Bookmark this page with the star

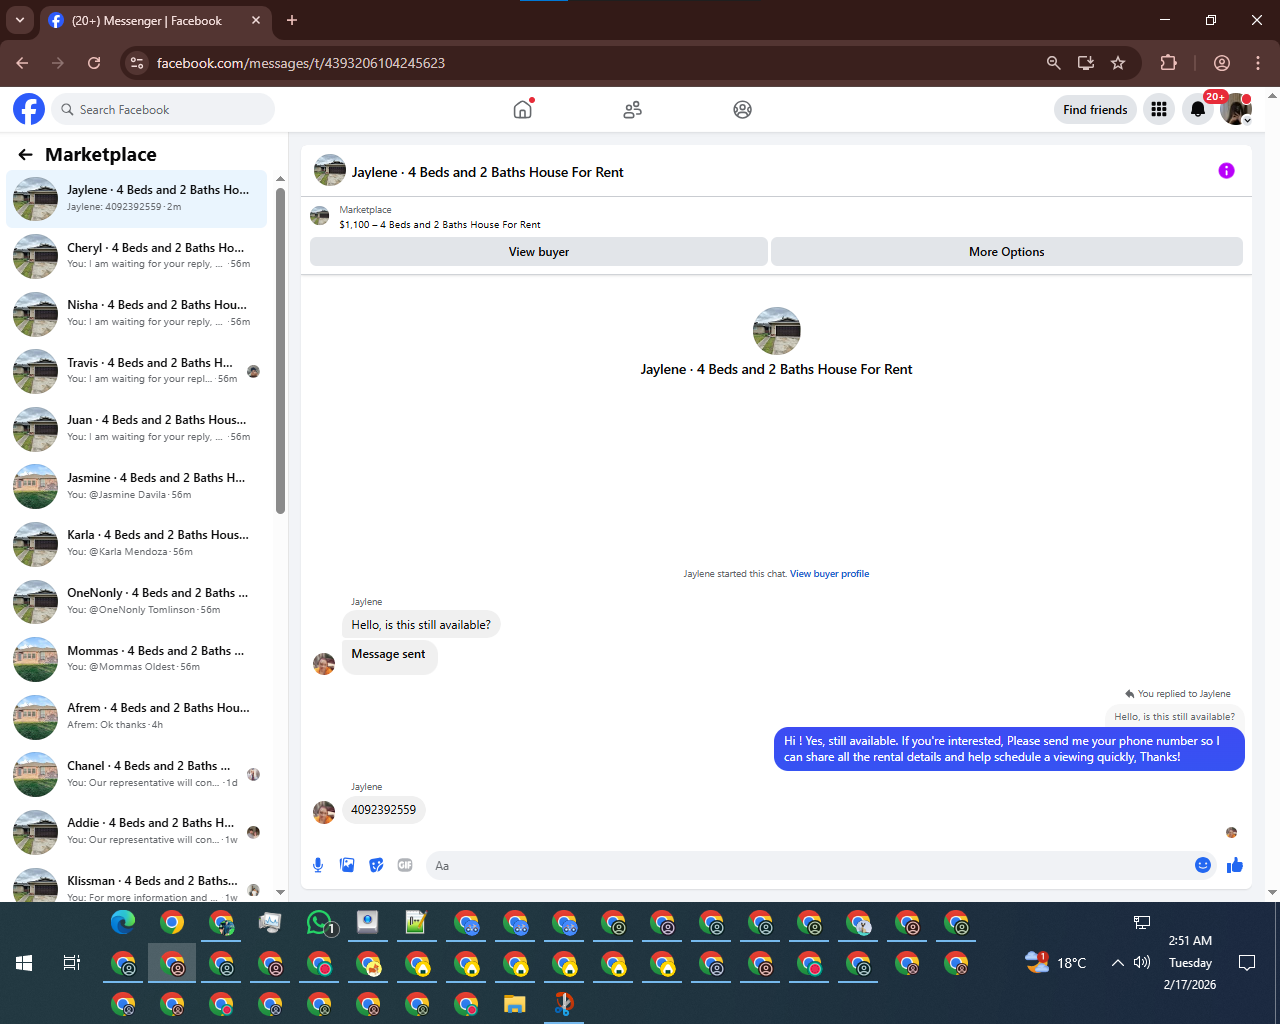click(1118, 63)
